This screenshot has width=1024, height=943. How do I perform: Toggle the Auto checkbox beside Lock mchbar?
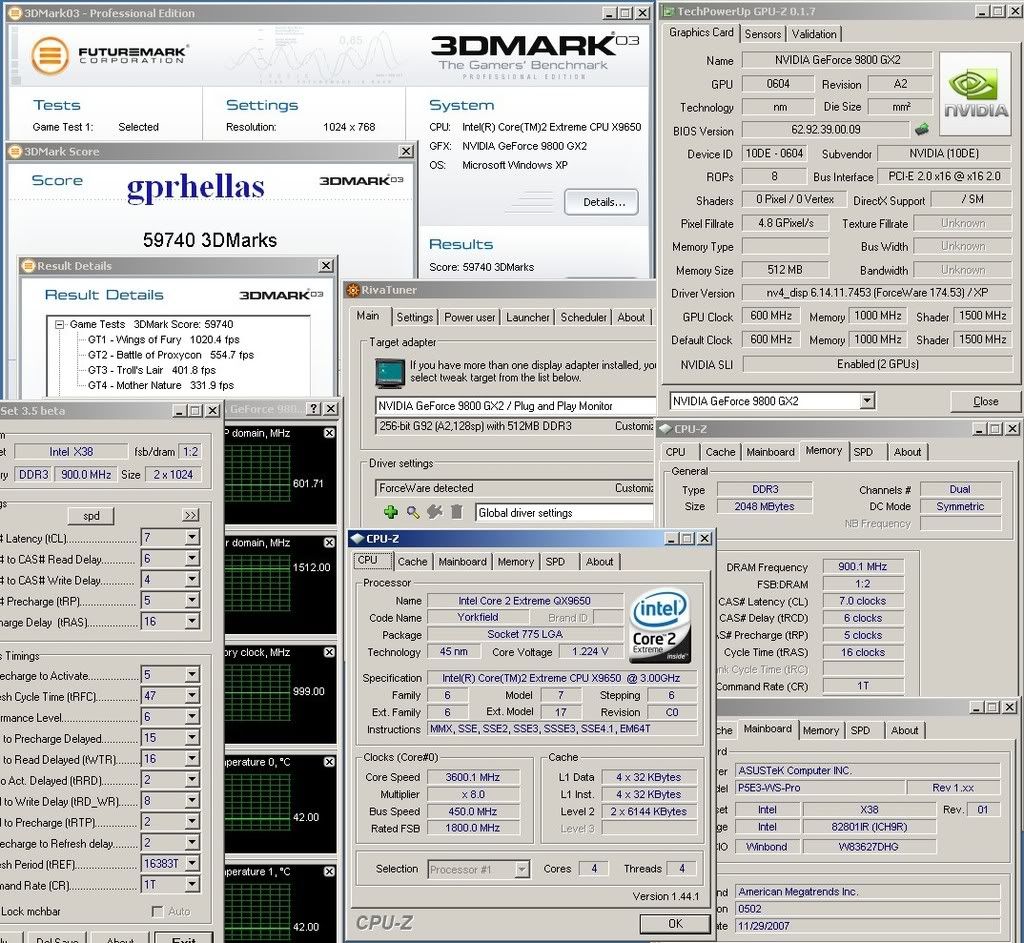(157, 911)
